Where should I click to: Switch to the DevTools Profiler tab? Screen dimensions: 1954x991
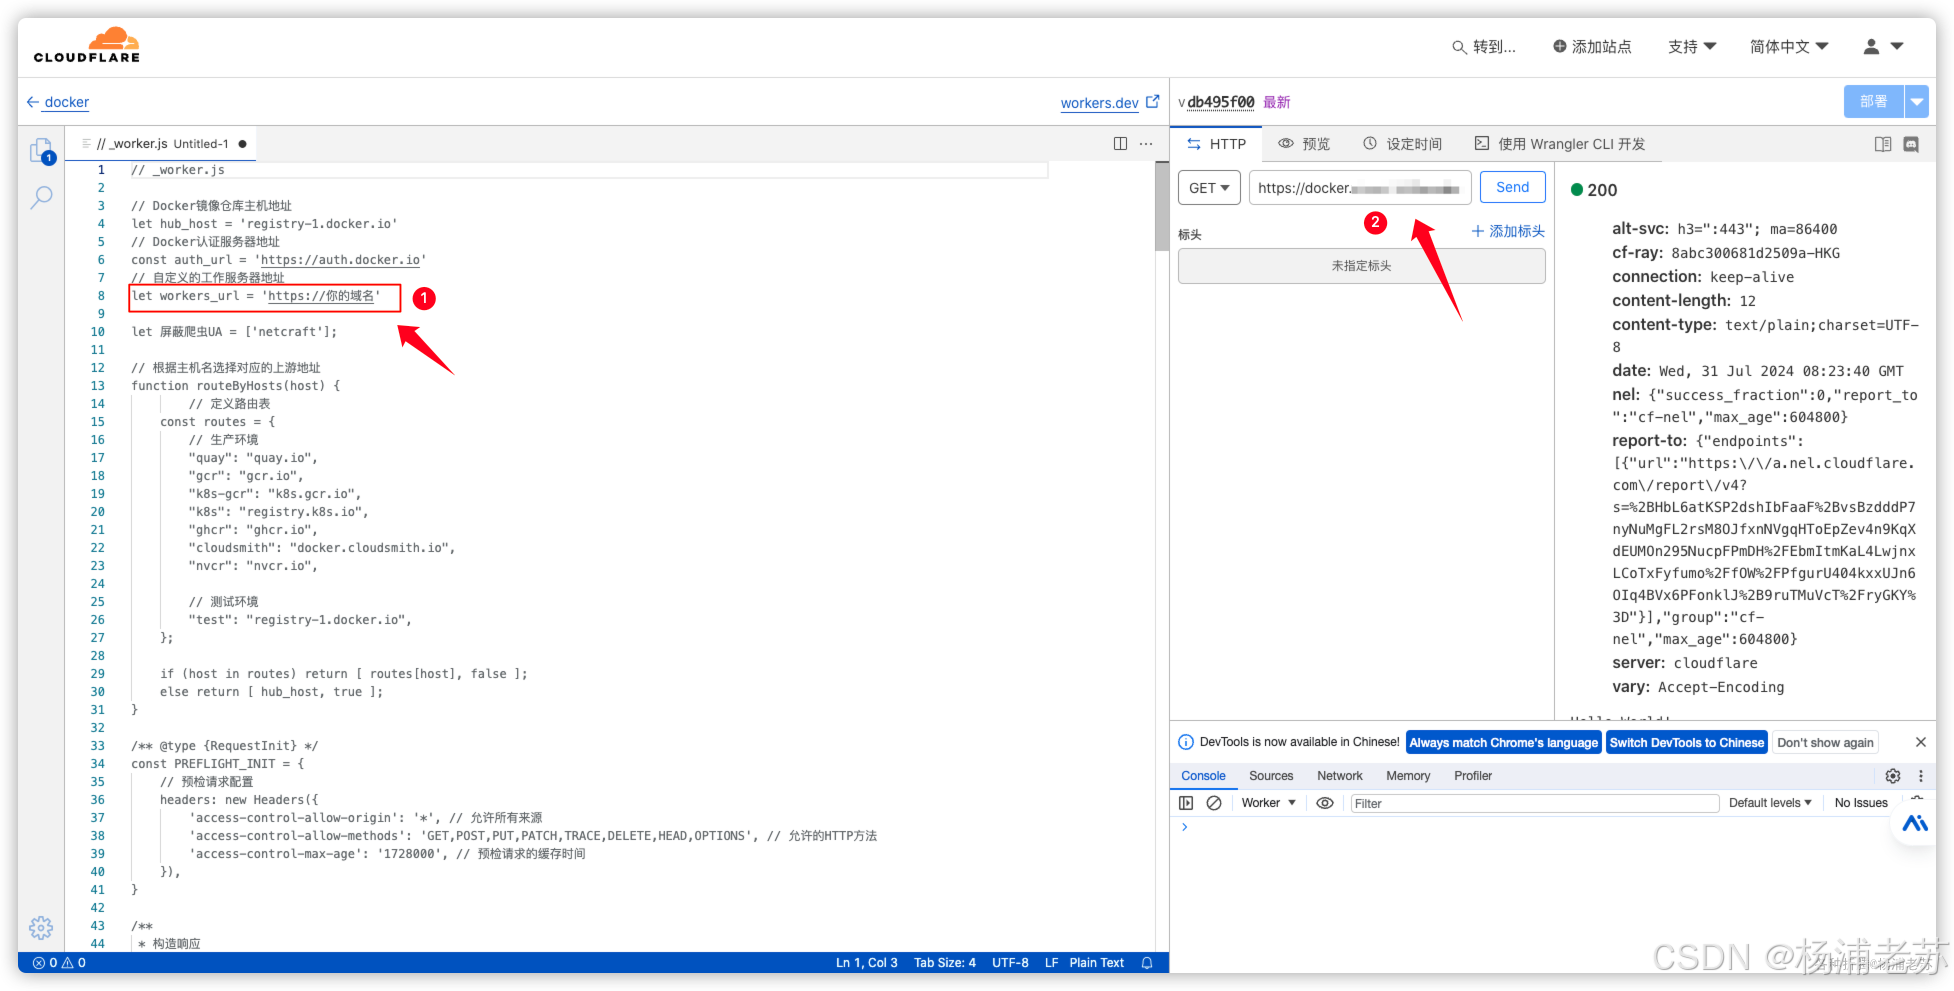1473,776
